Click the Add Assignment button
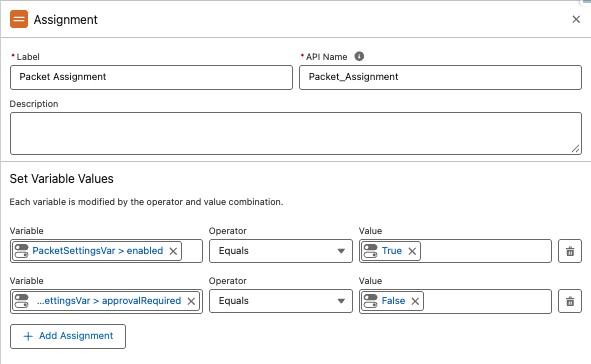The image size is (591, 364). pos(68,336)
